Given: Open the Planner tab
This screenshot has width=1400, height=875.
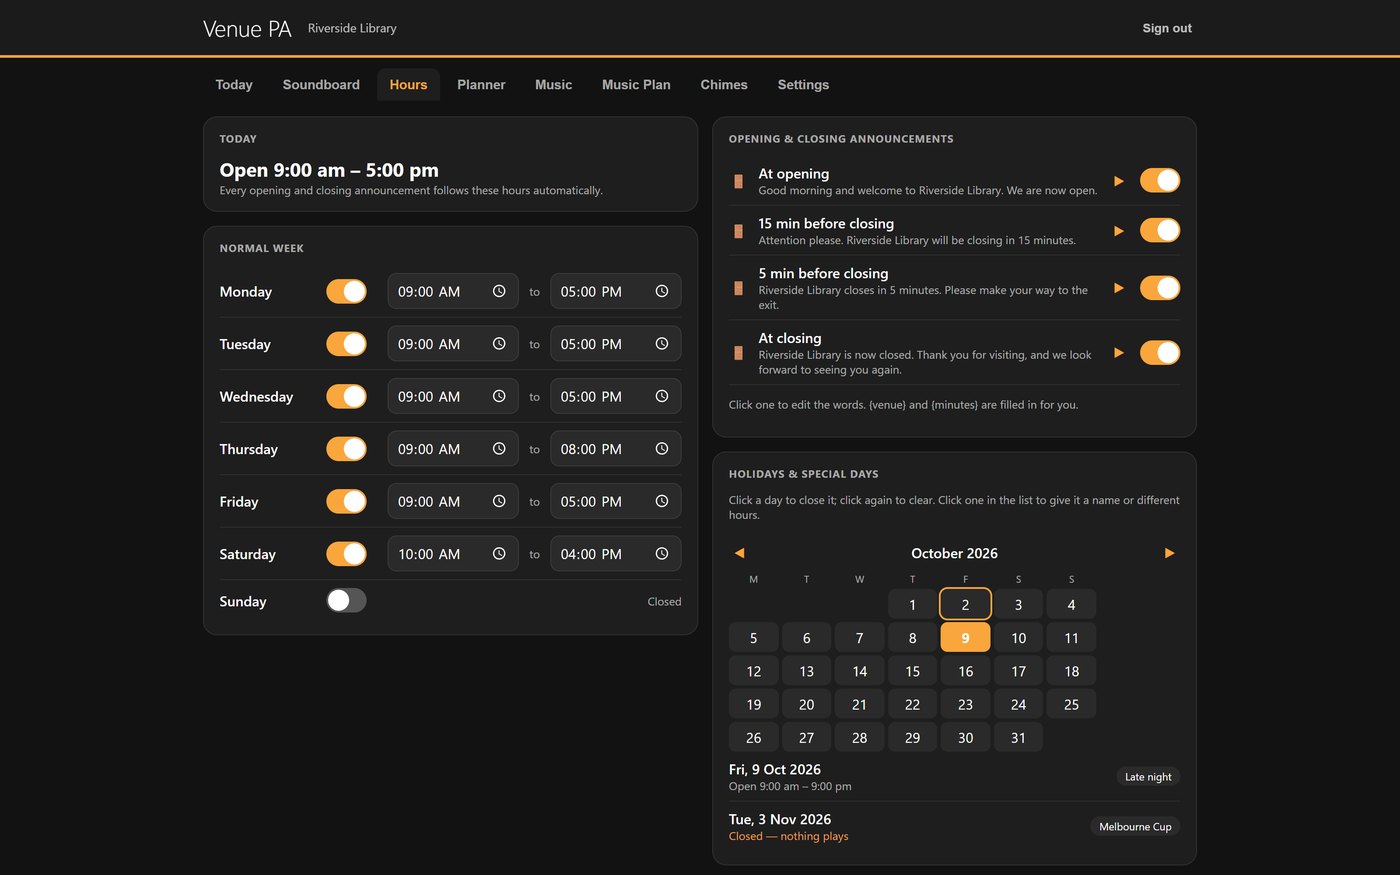Looking at the screenshot, I should pos(481,85).
